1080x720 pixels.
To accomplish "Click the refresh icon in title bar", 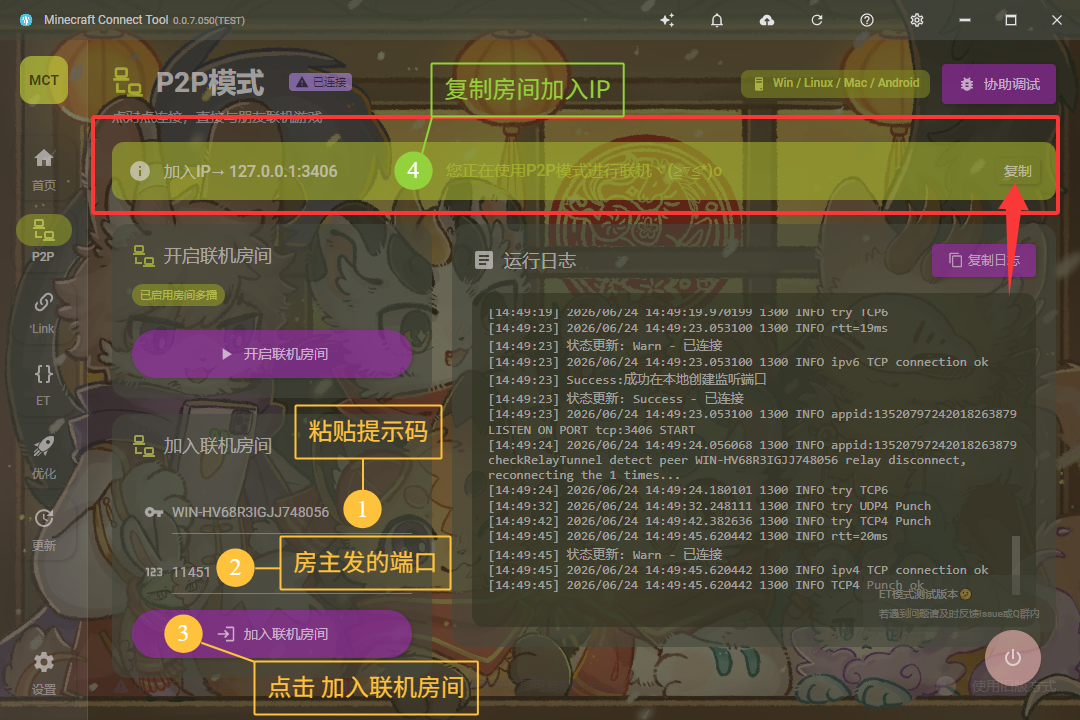I will point(817,20).
